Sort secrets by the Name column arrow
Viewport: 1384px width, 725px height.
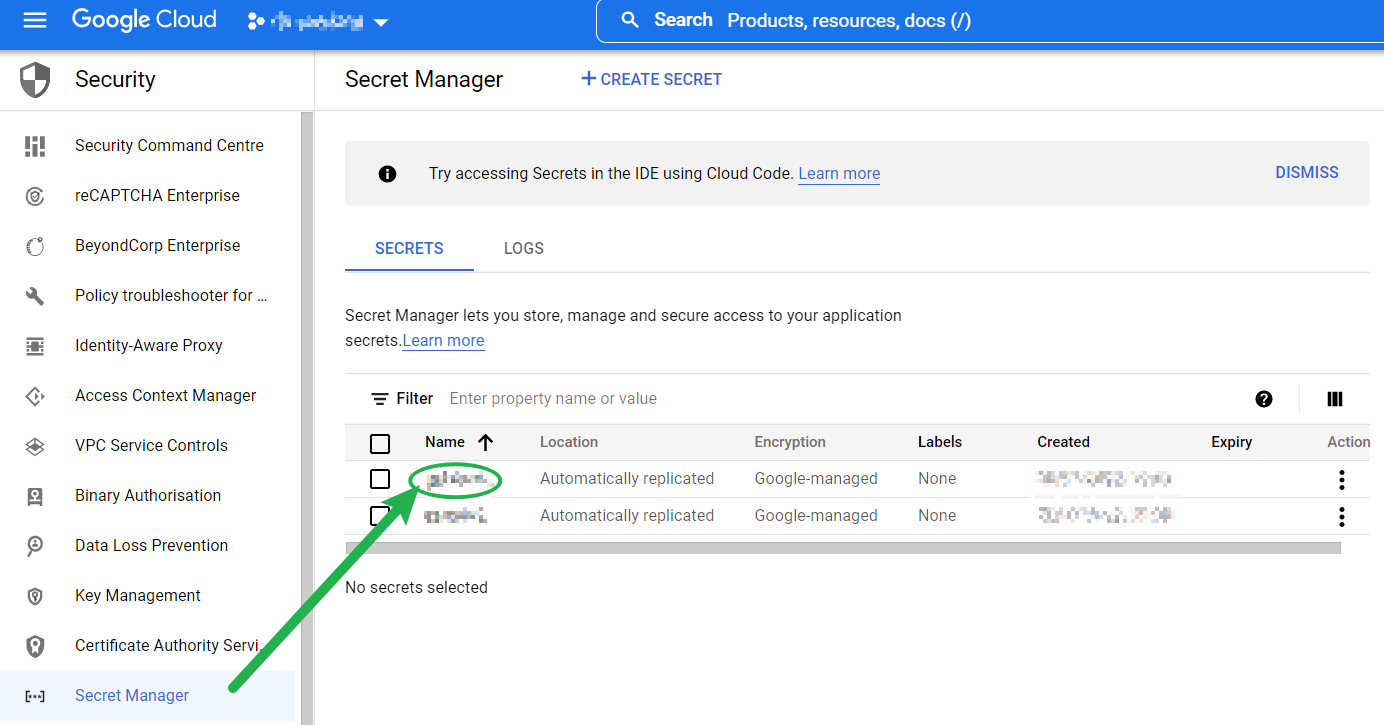[486, 442]
